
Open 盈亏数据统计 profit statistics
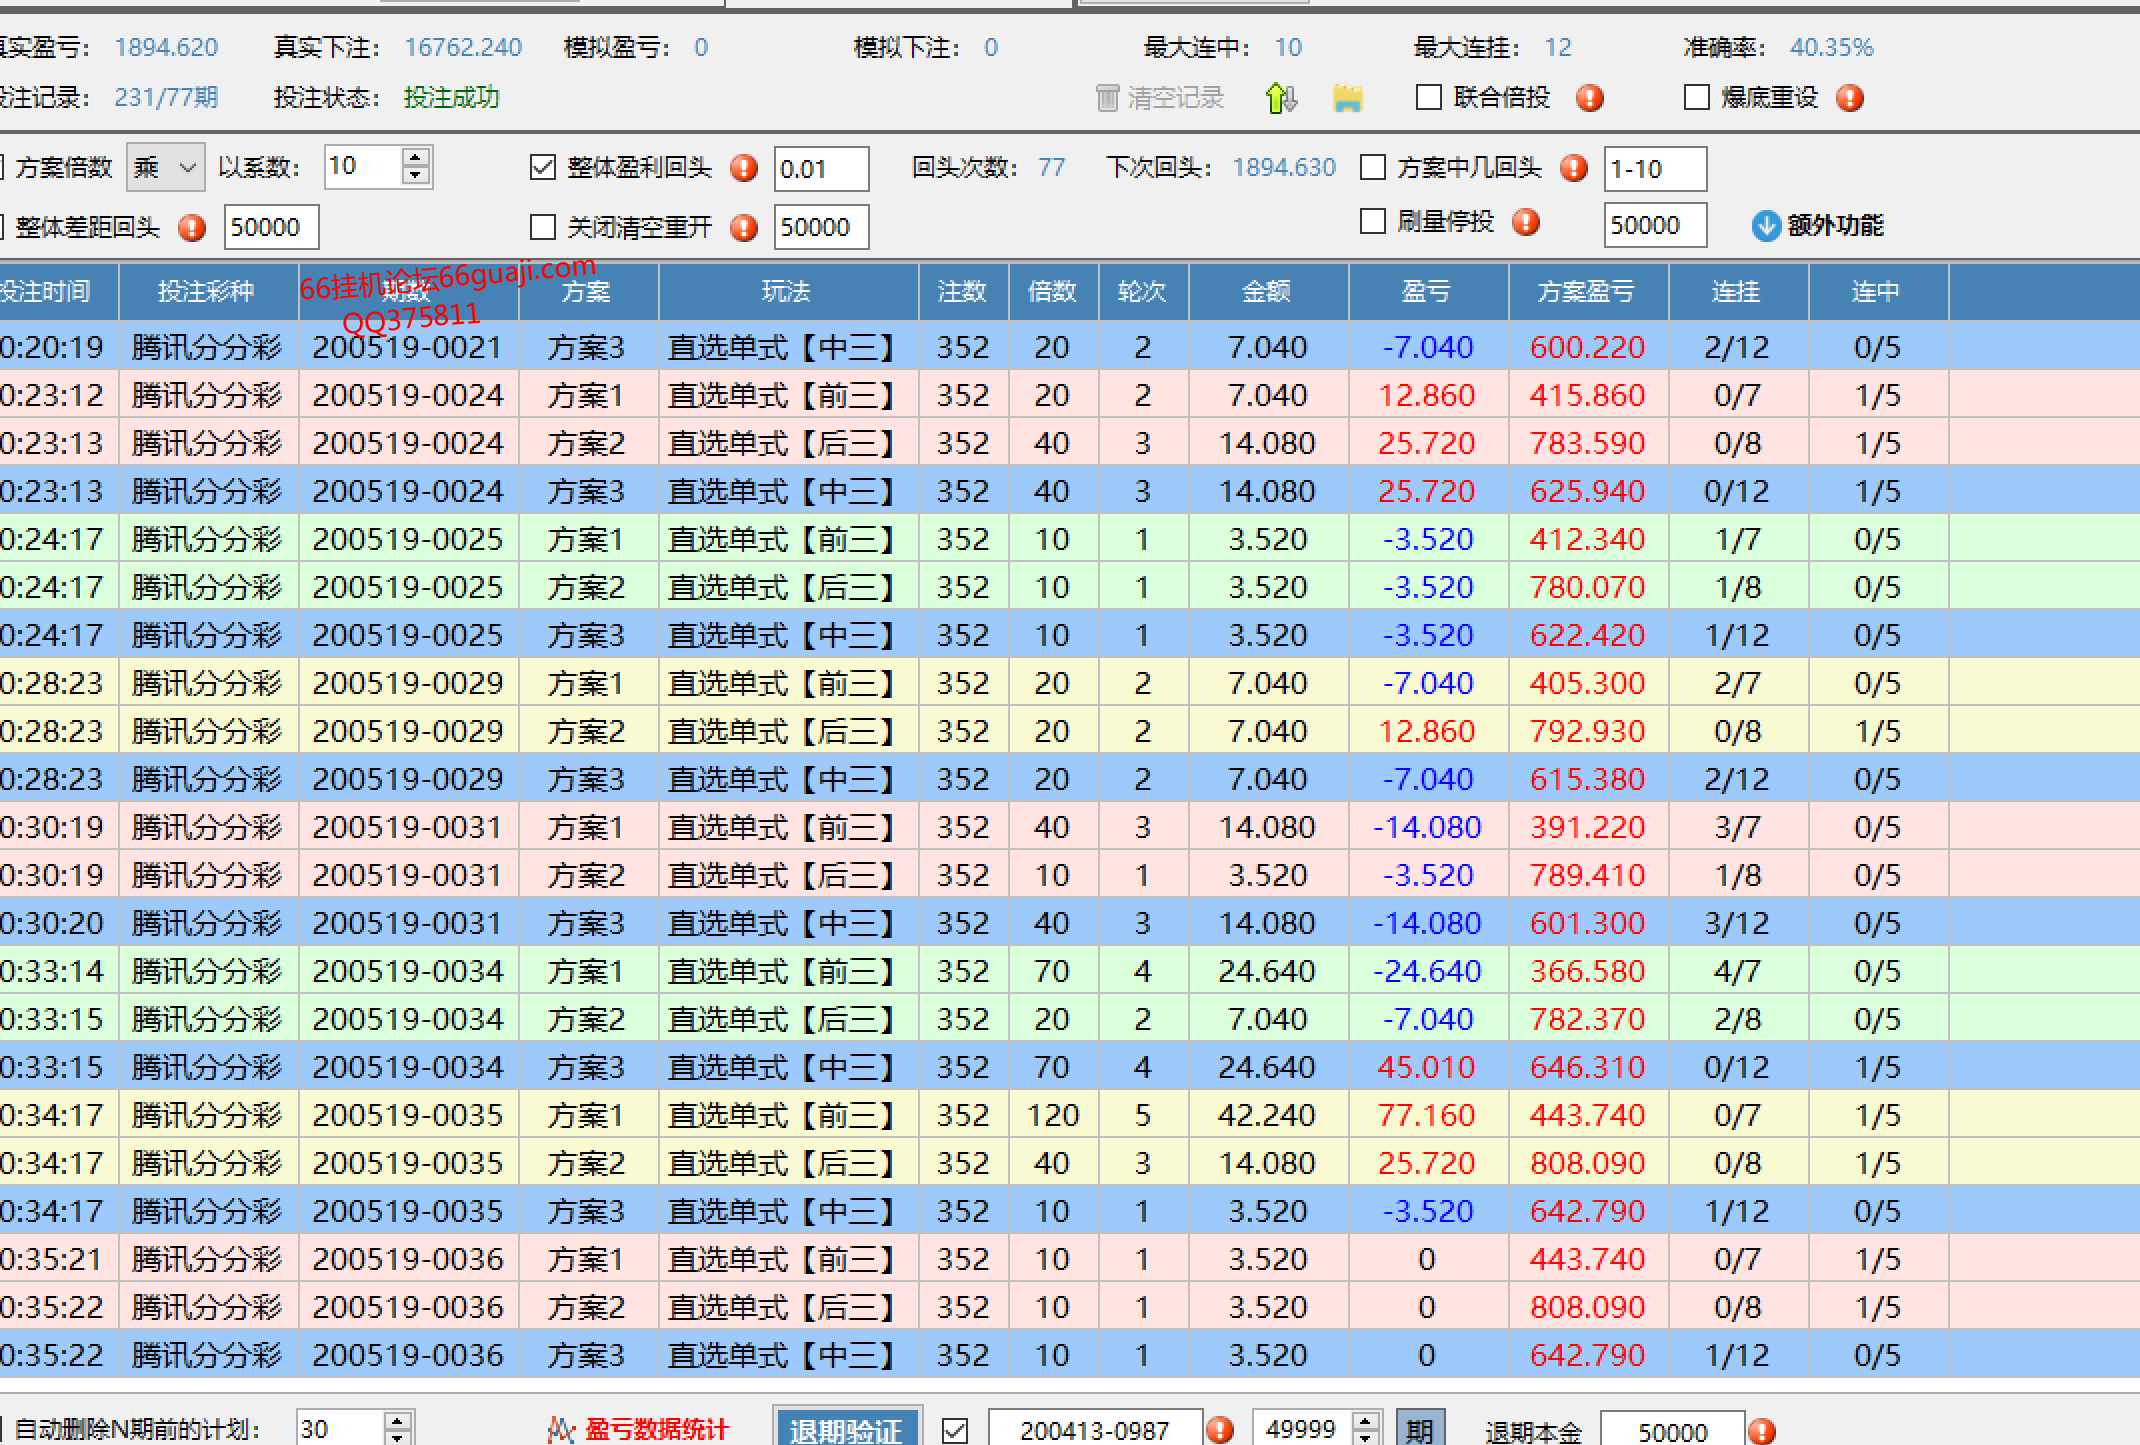pyautogui.click(x=639, y=1430)
